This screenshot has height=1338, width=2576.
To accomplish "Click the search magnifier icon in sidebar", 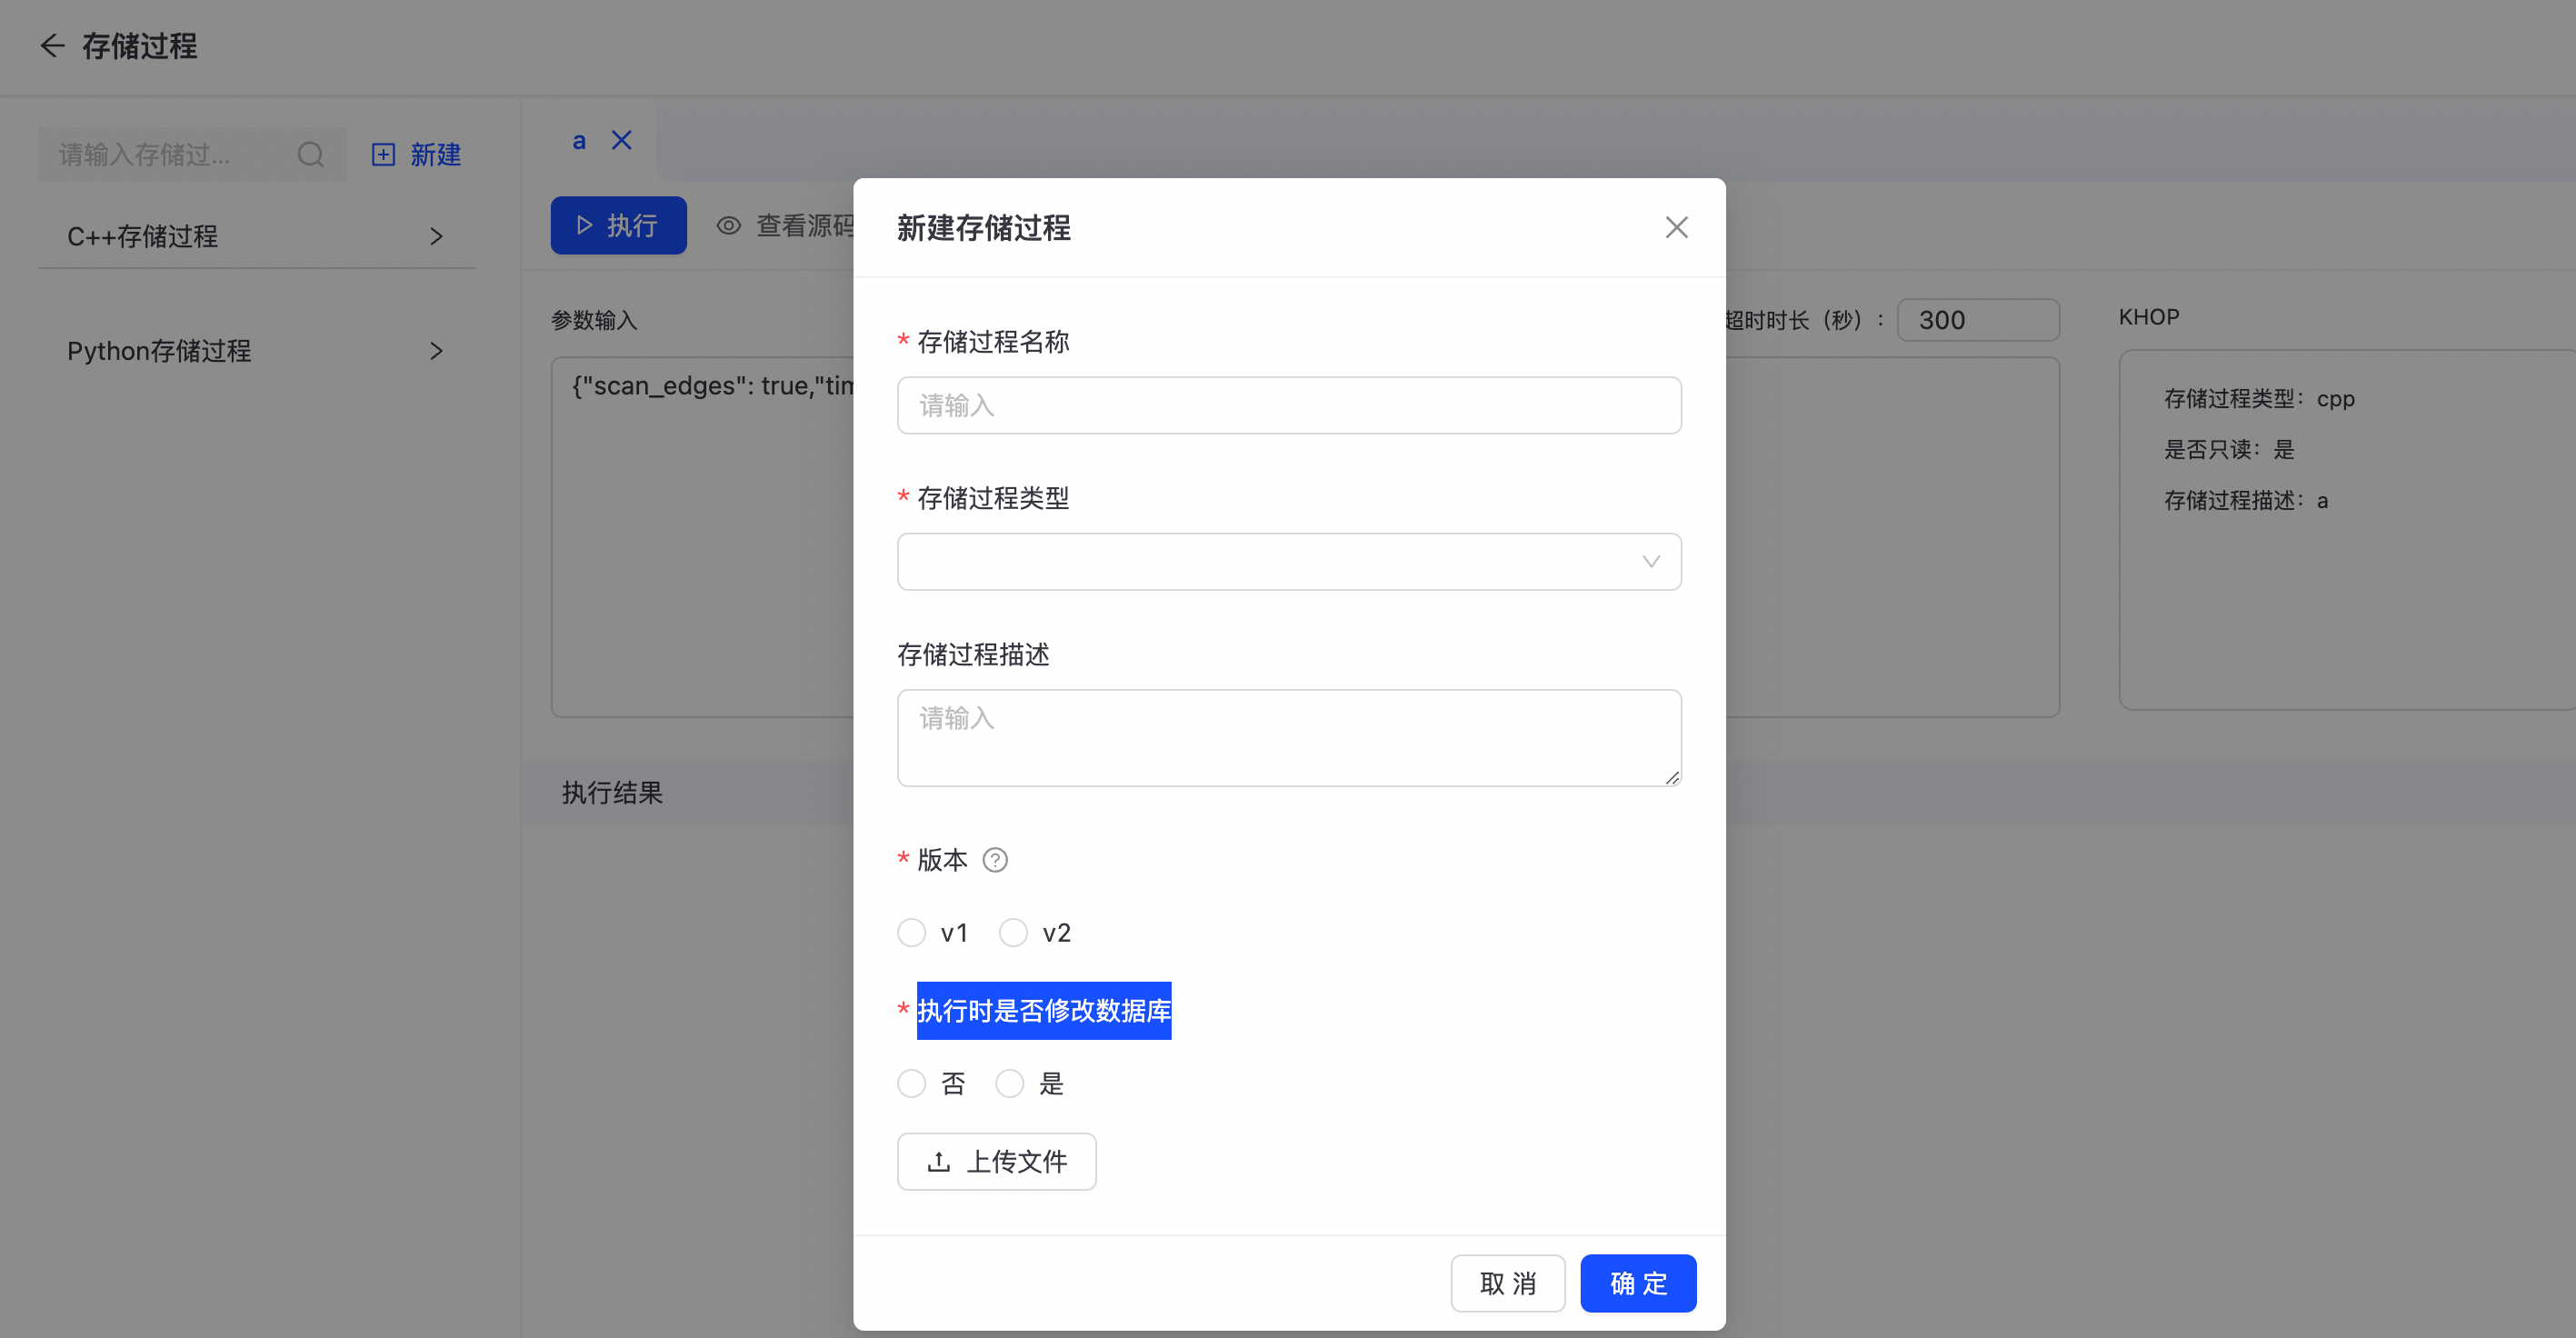I will [311, 154].
